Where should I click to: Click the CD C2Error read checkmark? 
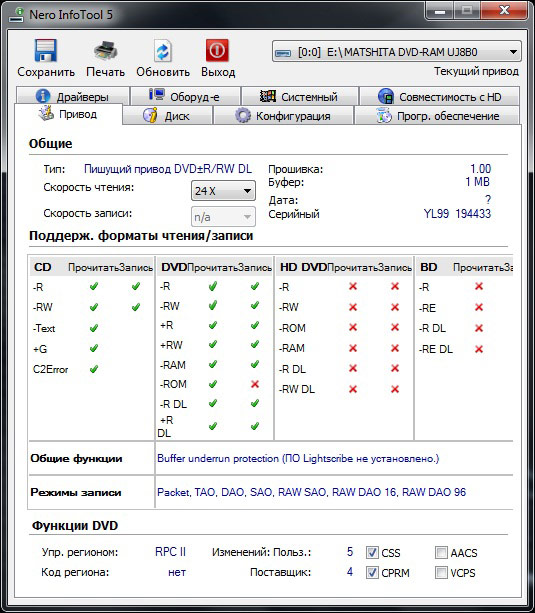[93, 369]
